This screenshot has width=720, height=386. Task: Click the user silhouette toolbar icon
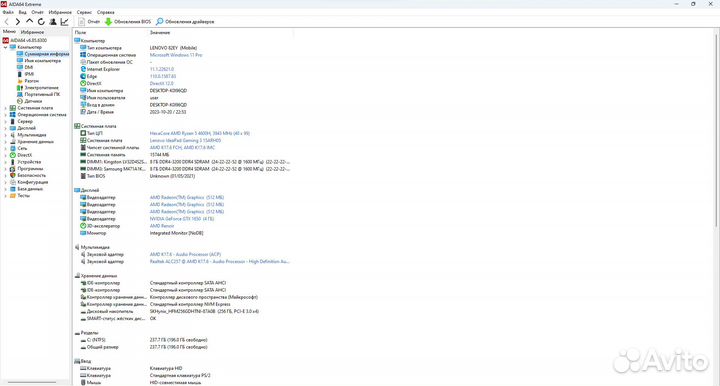point(53,22)
